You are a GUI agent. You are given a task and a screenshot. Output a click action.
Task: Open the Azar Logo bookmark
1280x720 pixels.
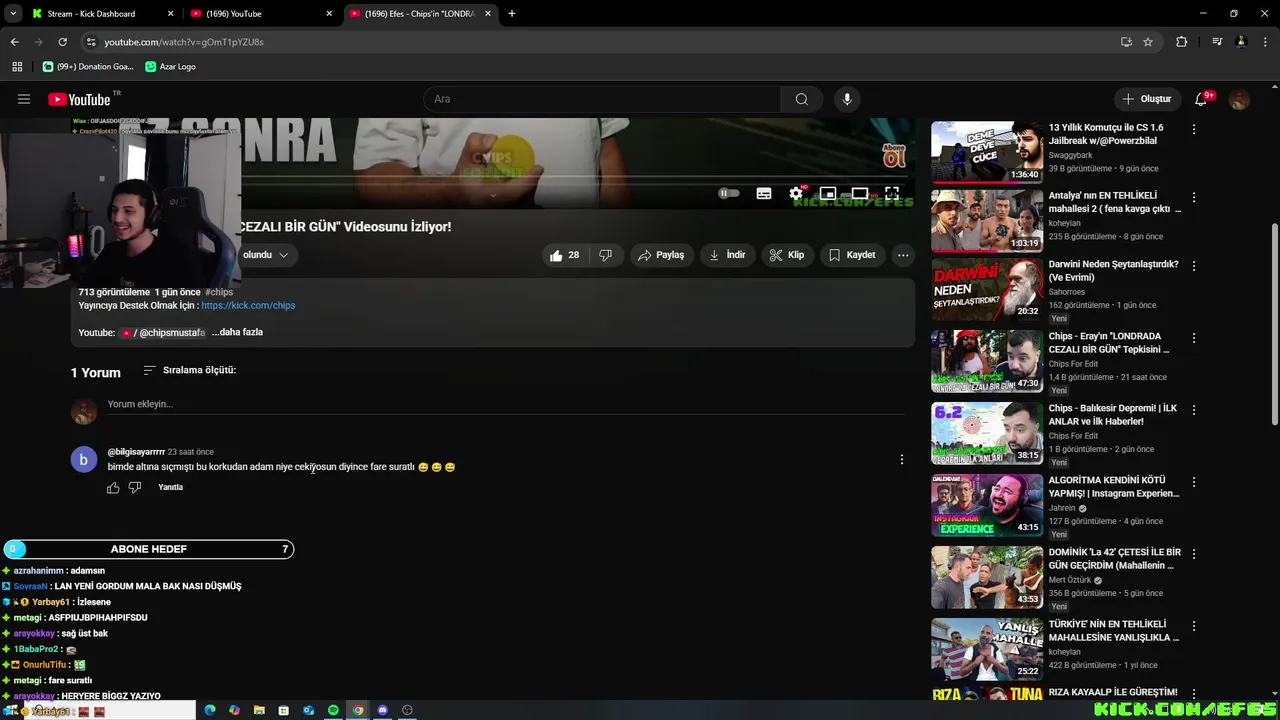coord(171,66)
